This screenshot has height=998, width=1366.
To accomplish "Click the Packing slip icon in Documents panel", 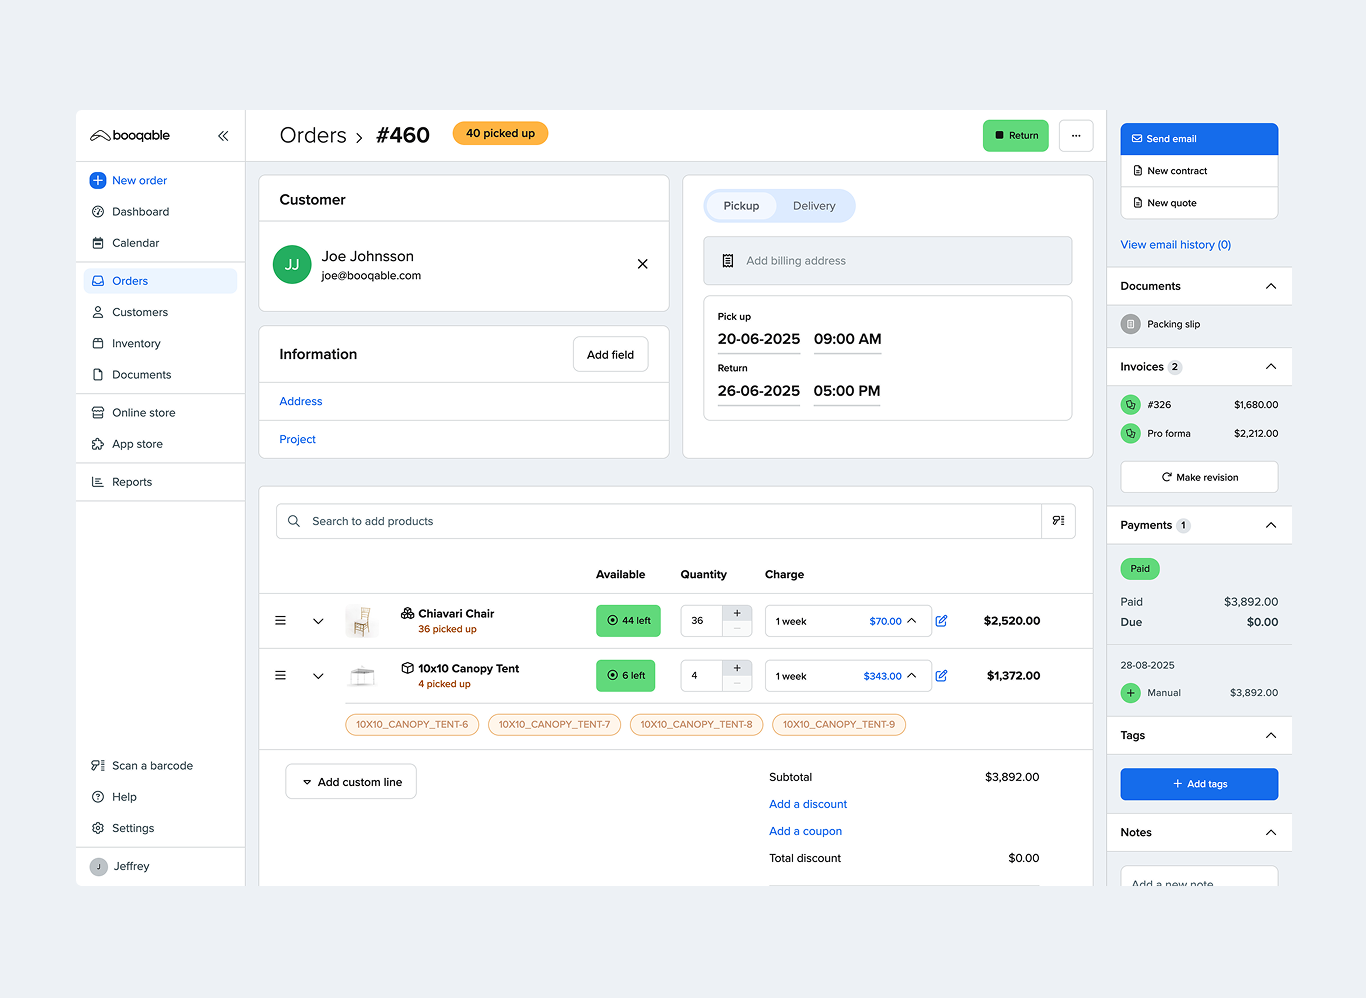I will click(1130, 323).
